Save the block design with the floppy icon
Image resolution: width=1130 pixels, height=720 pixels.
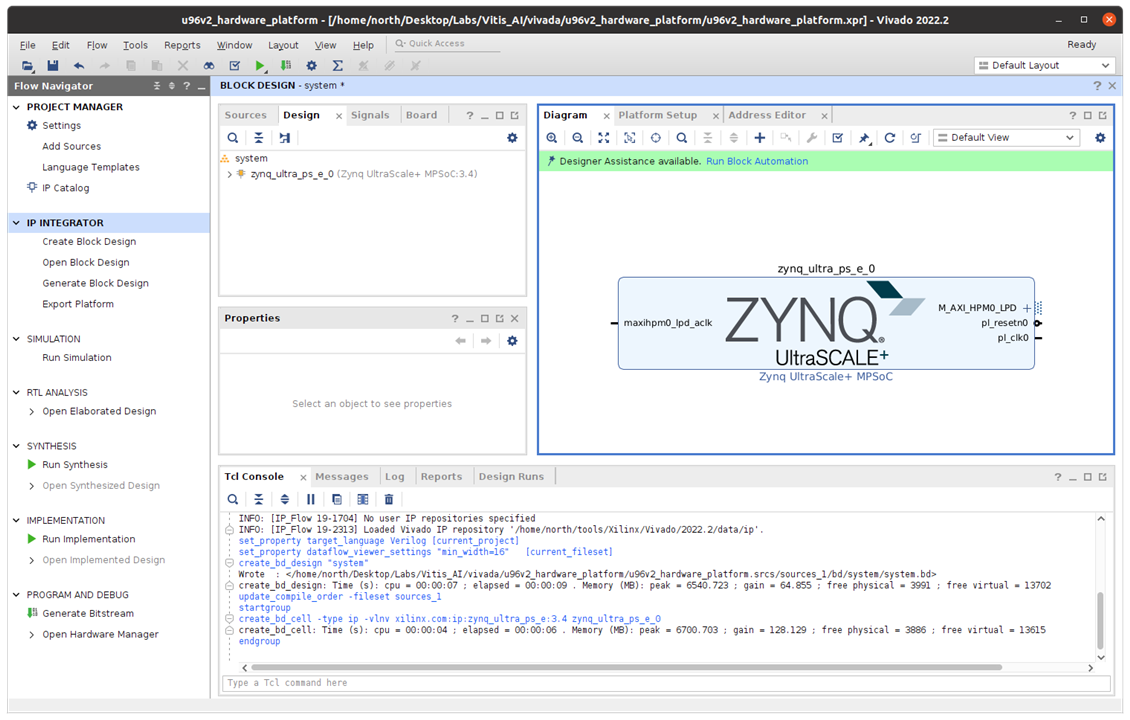pos(53,66)
